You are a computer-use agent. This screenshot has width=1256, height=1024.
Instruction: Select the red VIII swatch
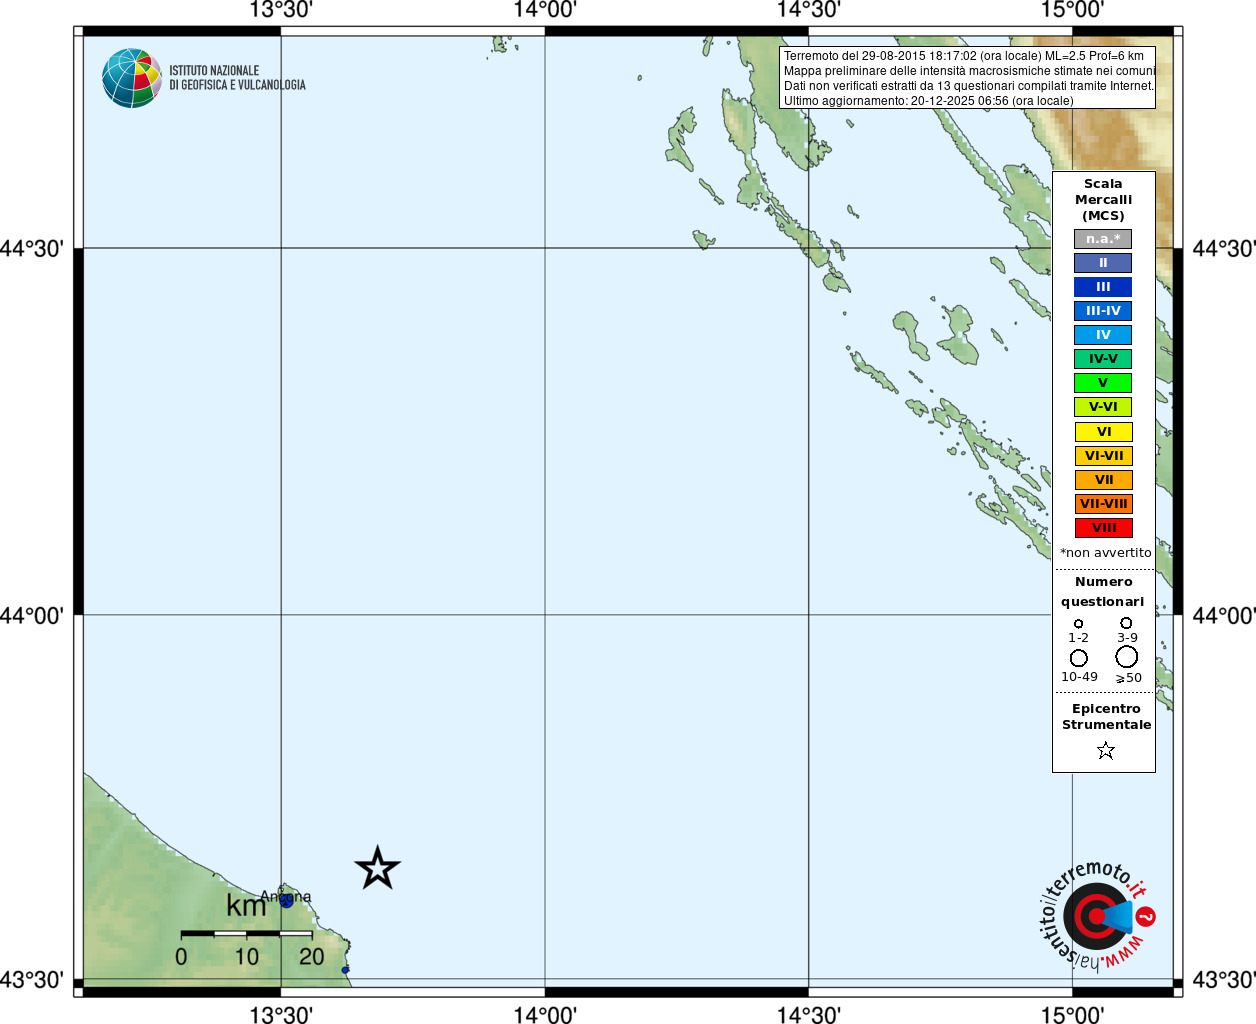(x=1103, y=528)
